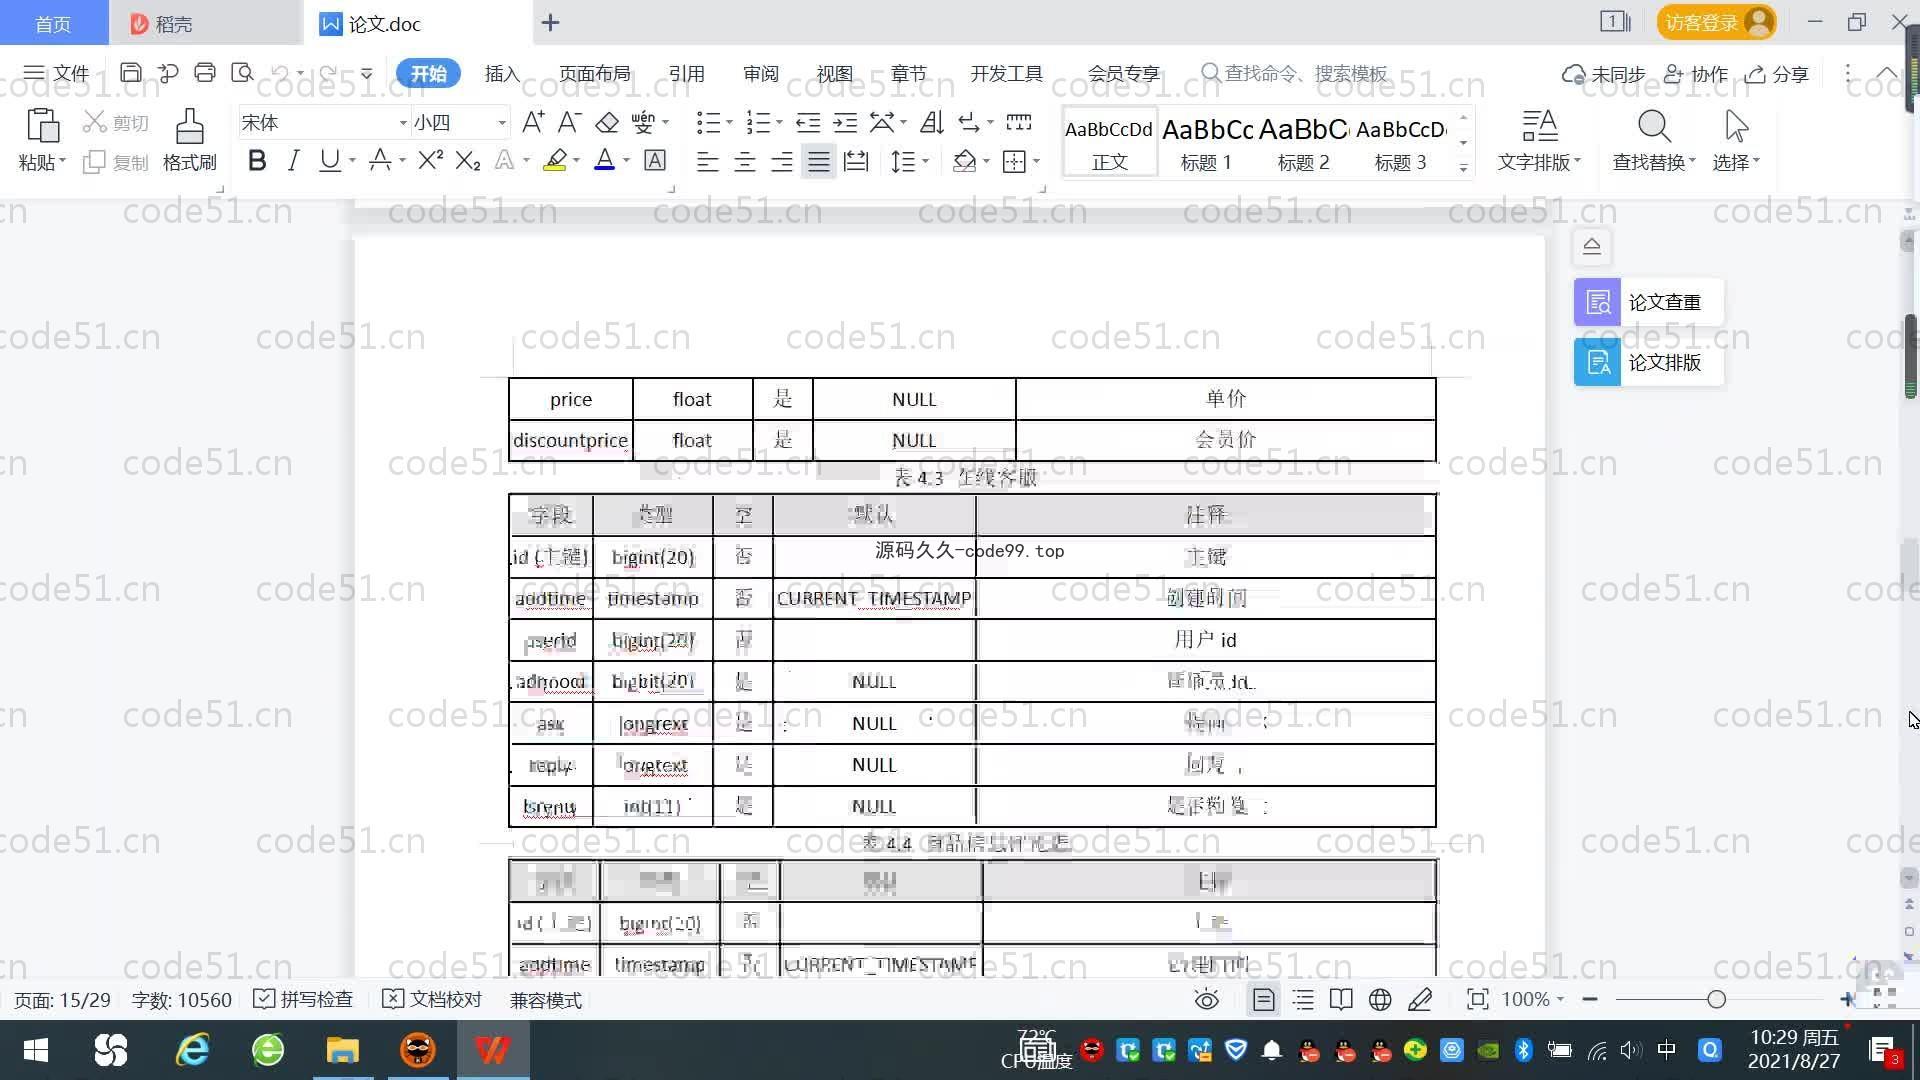This screenshot has height=1080, width=1920.
Task: Open the font size dropdown 小四
Action: 502,123
